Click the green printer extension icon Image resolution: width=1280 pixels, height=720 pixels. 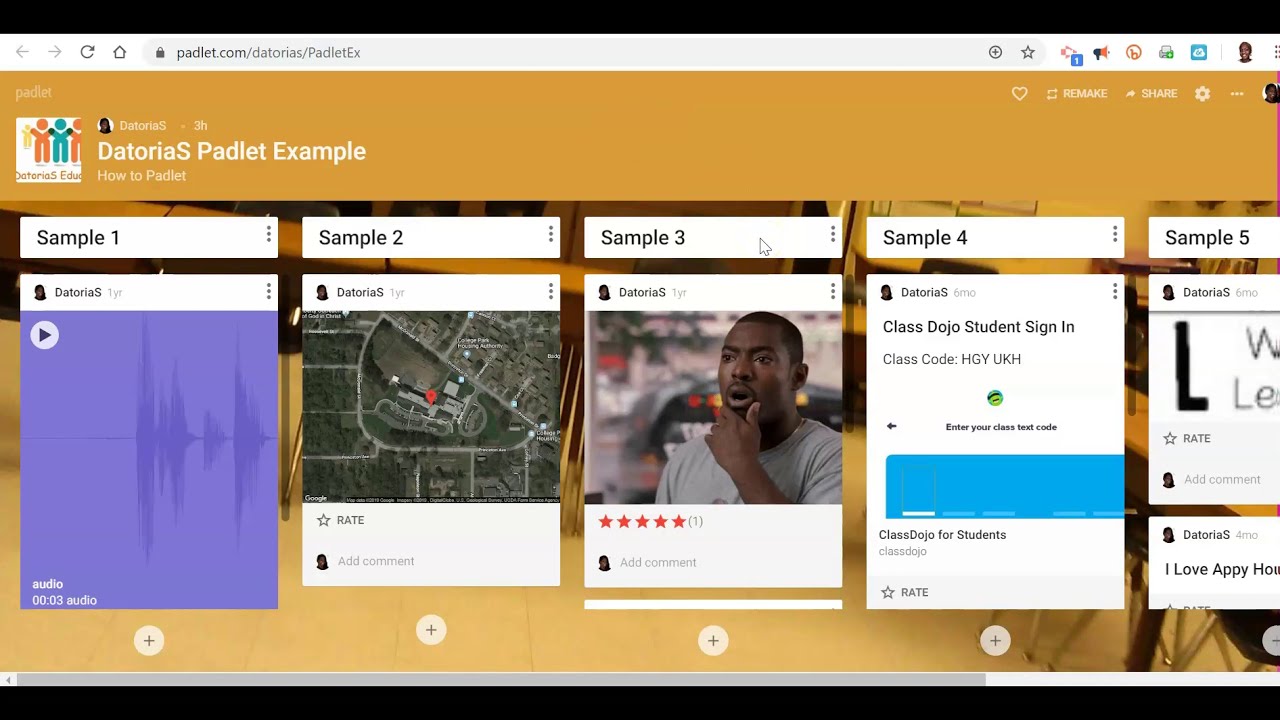tap(1166, 52)
